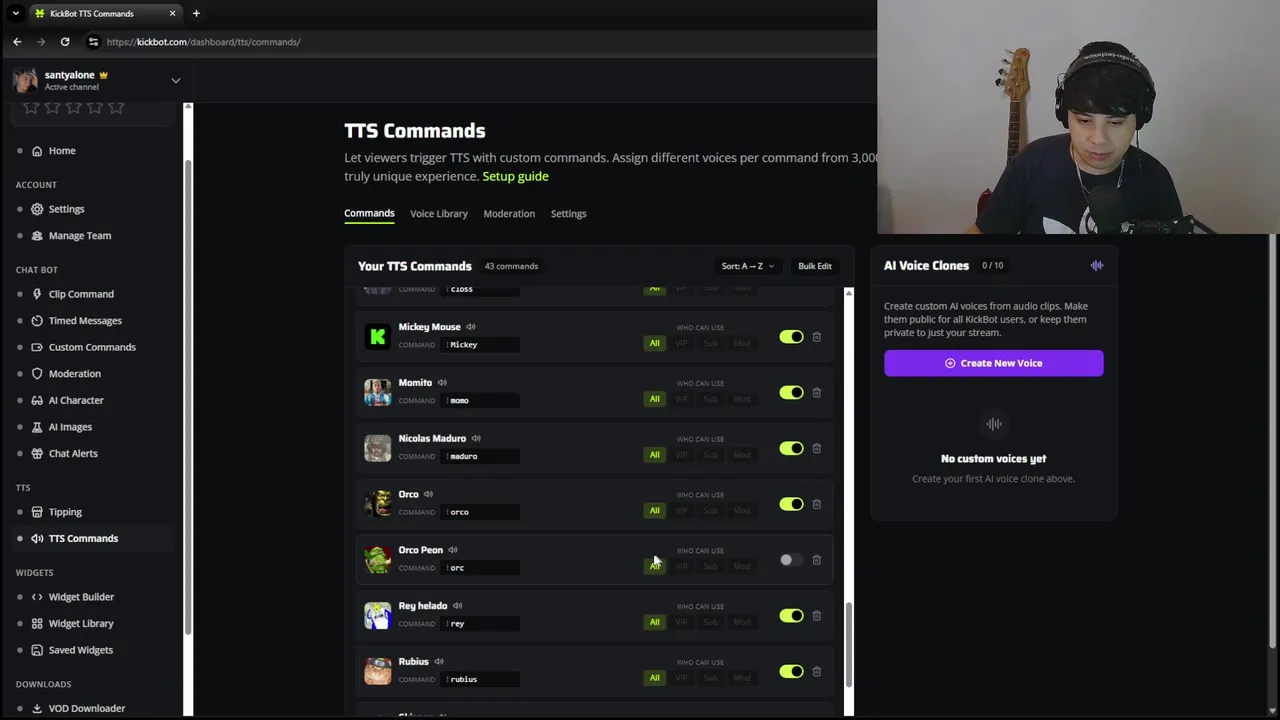This screenshot has height=720, width=1280.
Task: Delete the Rey helado command trash icon
Action: coord(816,616)
